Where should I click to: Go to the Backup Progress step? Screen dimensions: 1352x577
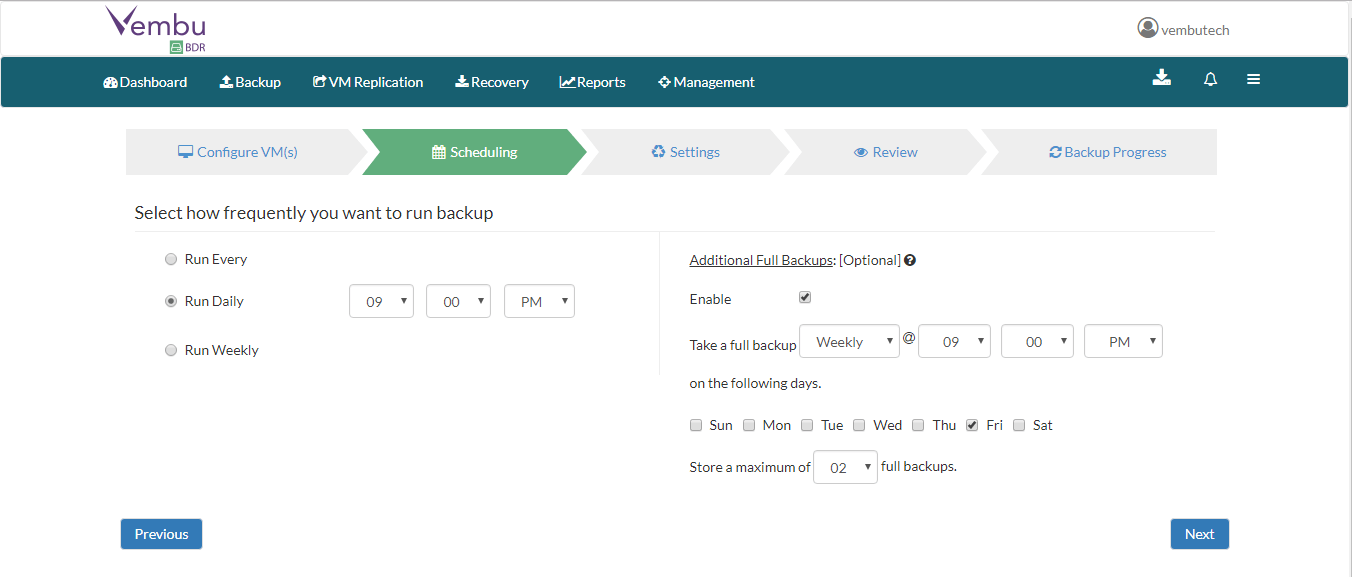[1107, 152]
